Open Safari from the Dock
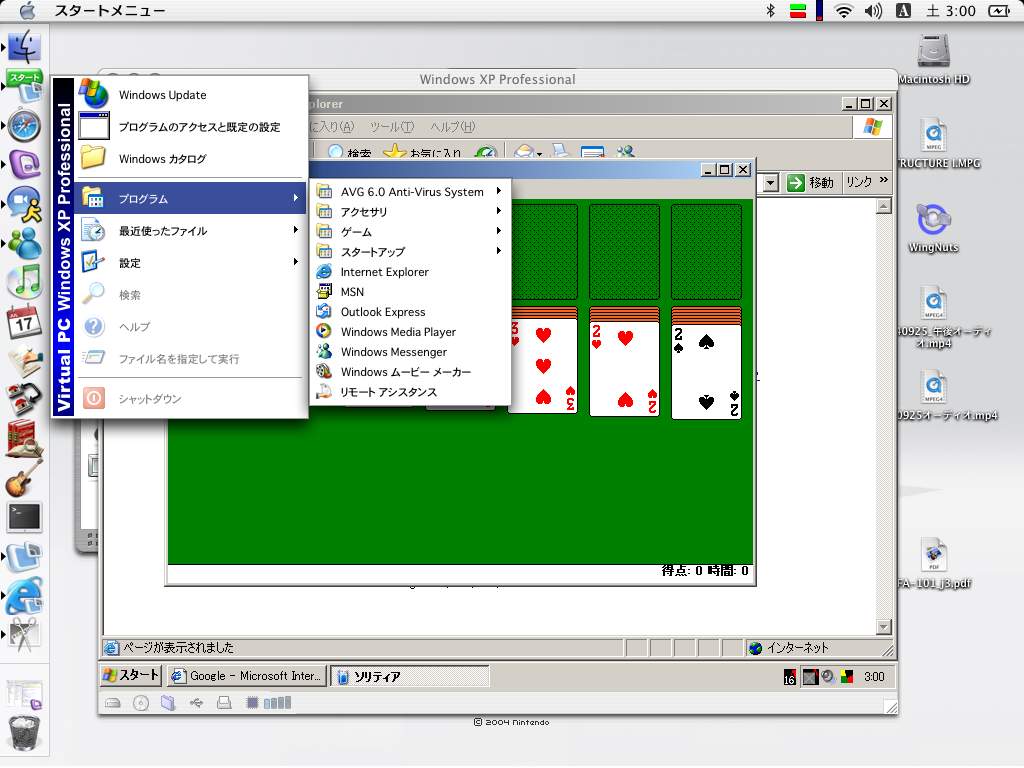The image size is (1024, 768). (x=24, y=126)
